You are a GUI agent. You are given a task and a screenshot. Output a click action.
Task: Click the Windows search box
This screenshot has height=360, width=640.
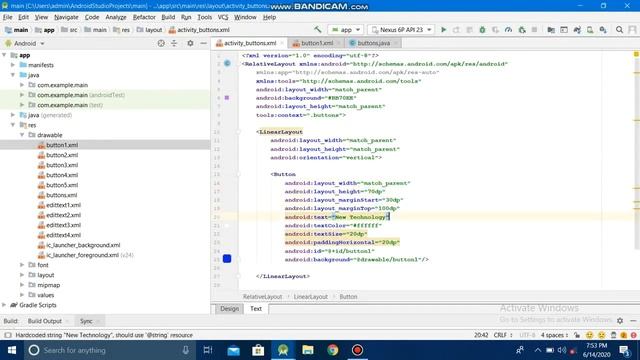110,350
